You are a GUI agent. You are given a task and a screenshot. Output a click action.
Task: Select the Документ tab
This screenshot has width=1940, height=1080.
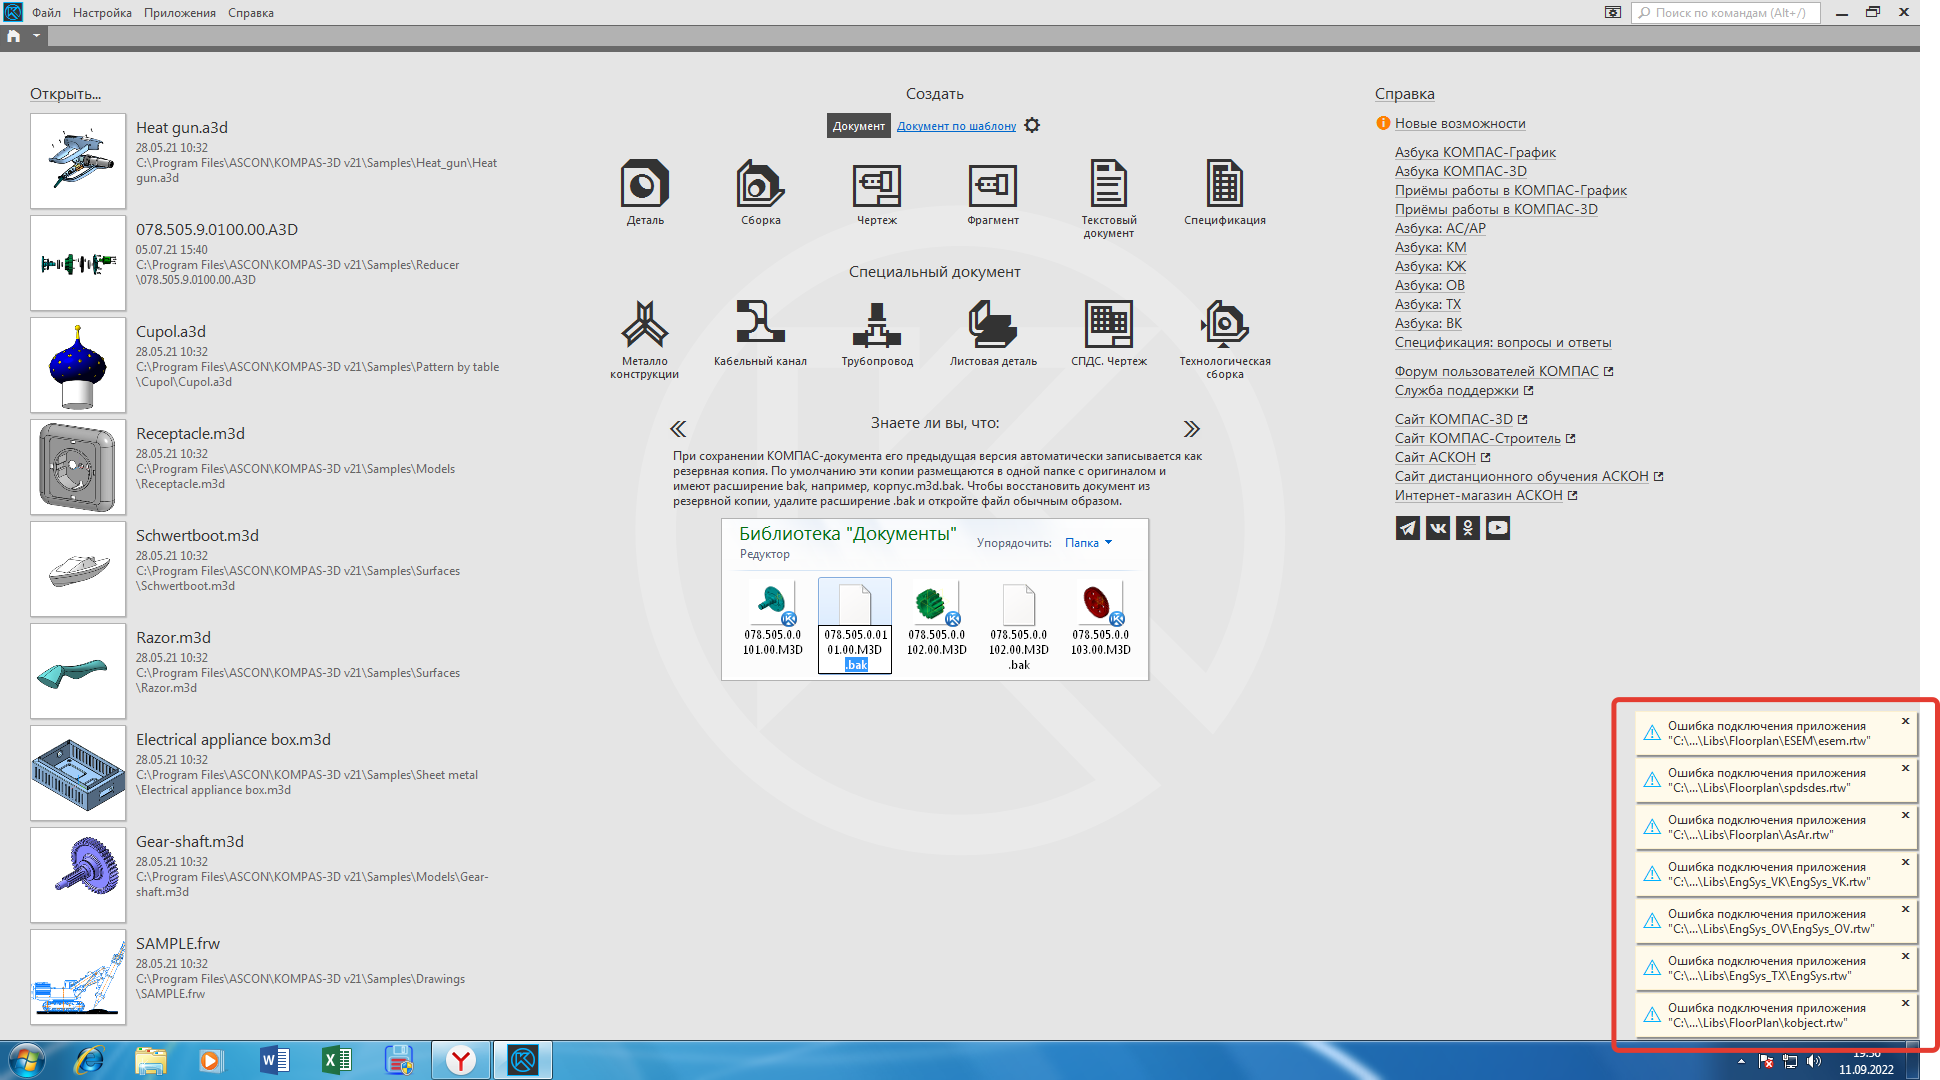coord(858,126)
